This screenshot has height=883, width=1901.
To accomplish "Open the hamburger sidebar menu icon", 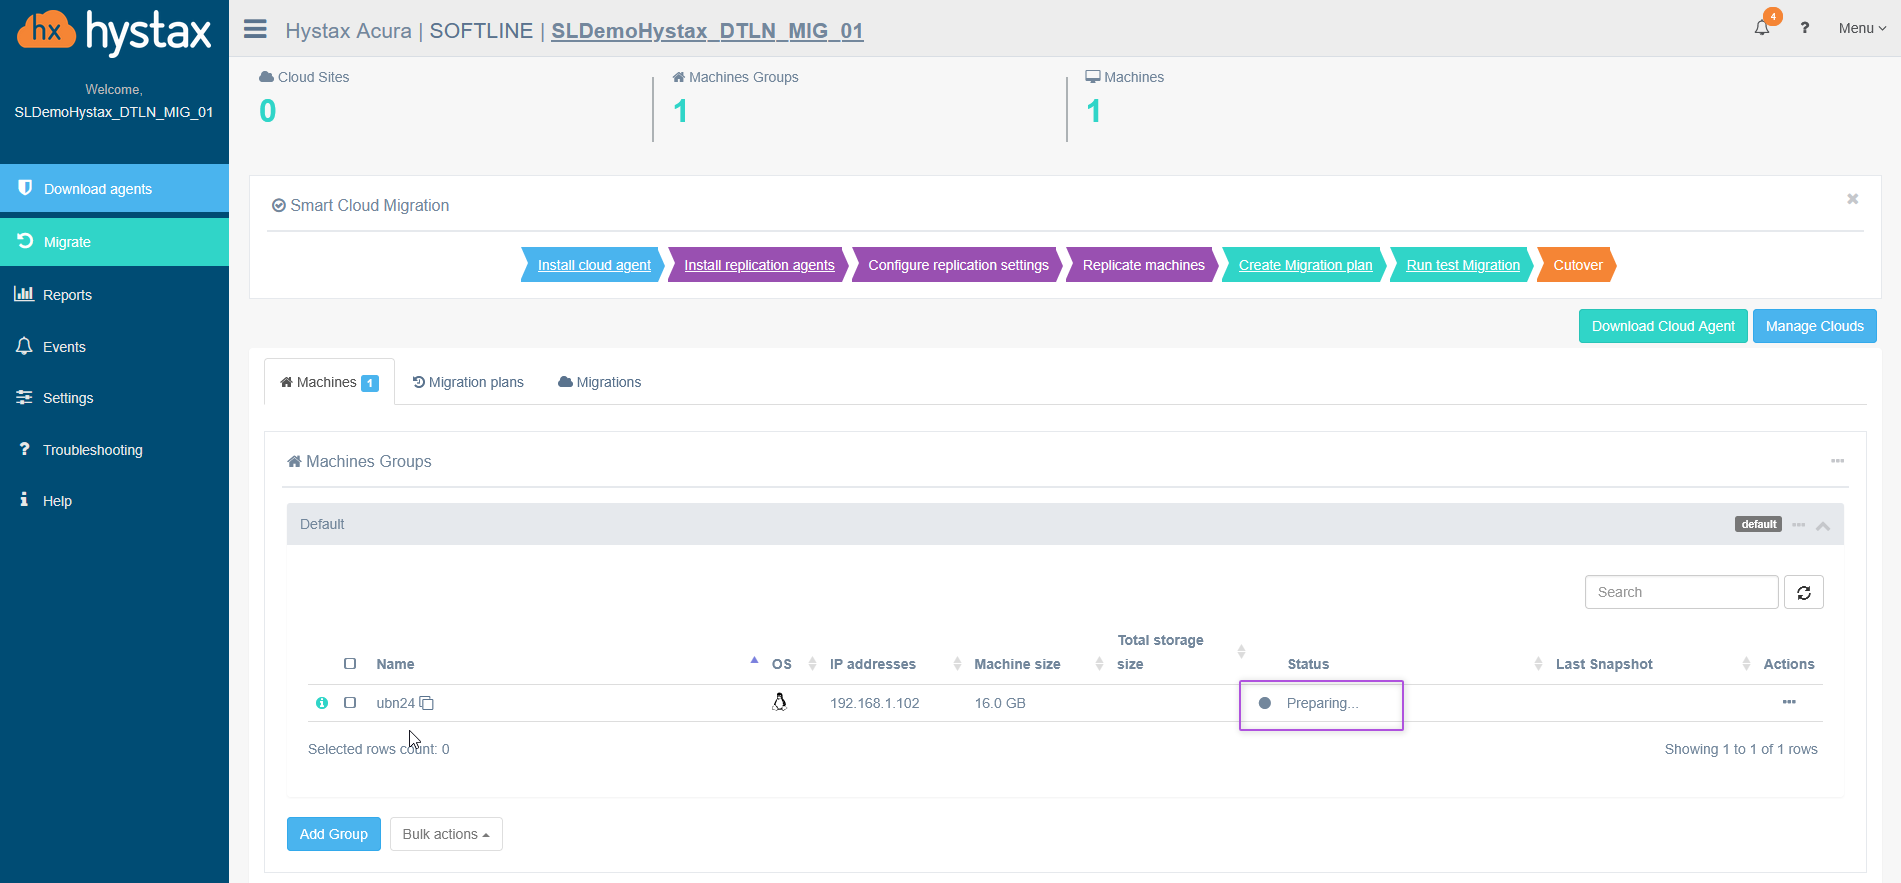I will (255, 29).
